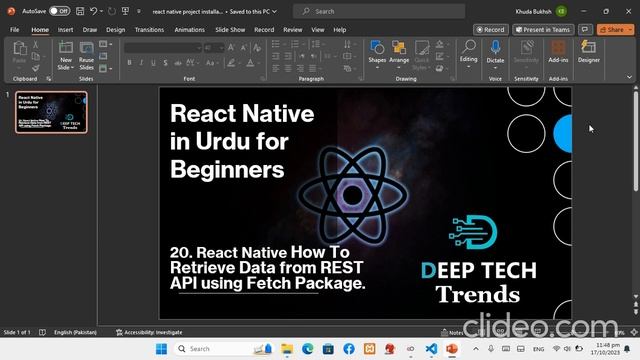The width and height of the screenshot is (640, 360).
Task: Open the Clipboard dialog launcher
Action: pos(49,78)
